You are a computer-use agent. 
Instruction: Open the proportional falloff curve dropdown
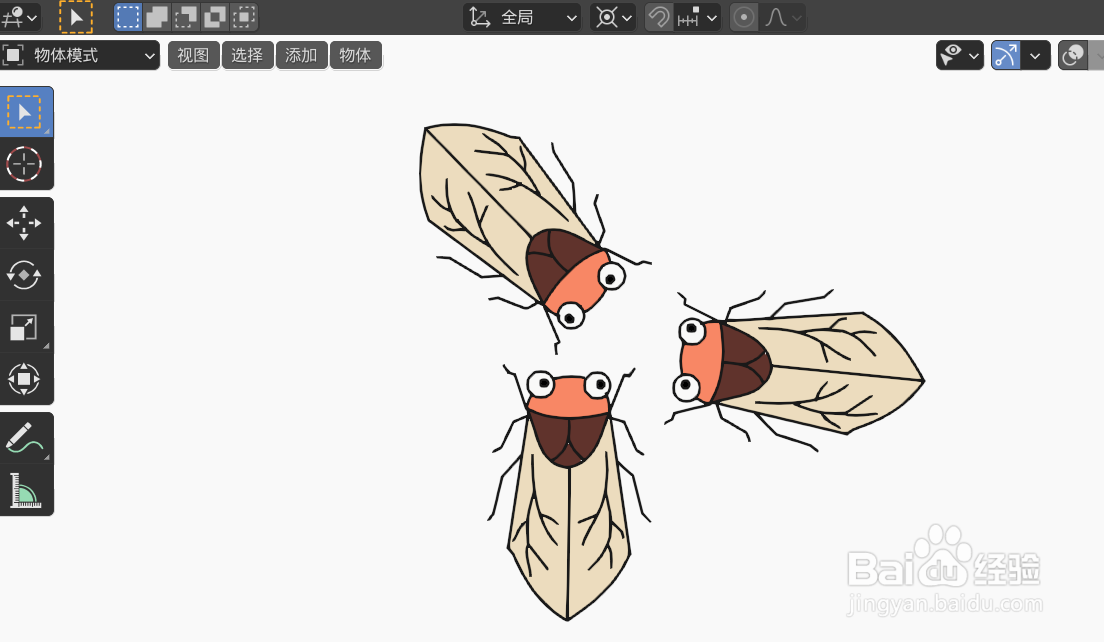(x=782, y=17)
